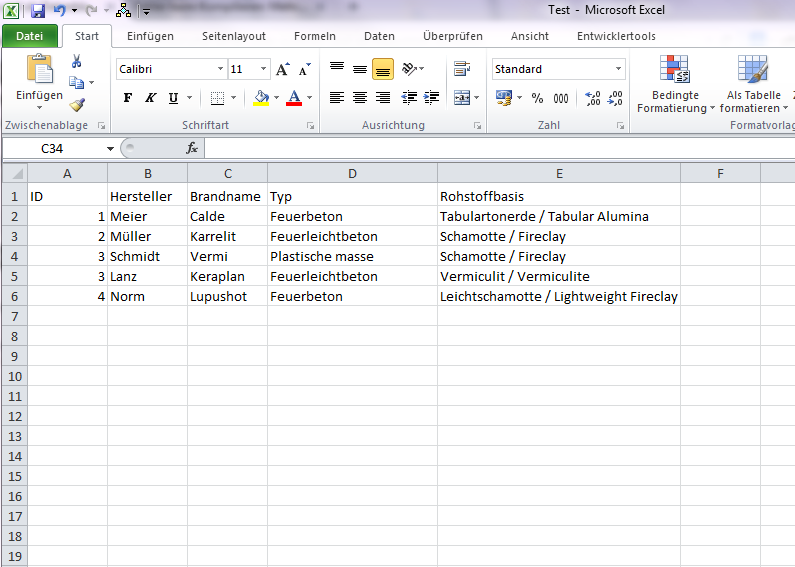Click the Copy icon
Viewport: 795px width, 567px height.
coord(77,82)
